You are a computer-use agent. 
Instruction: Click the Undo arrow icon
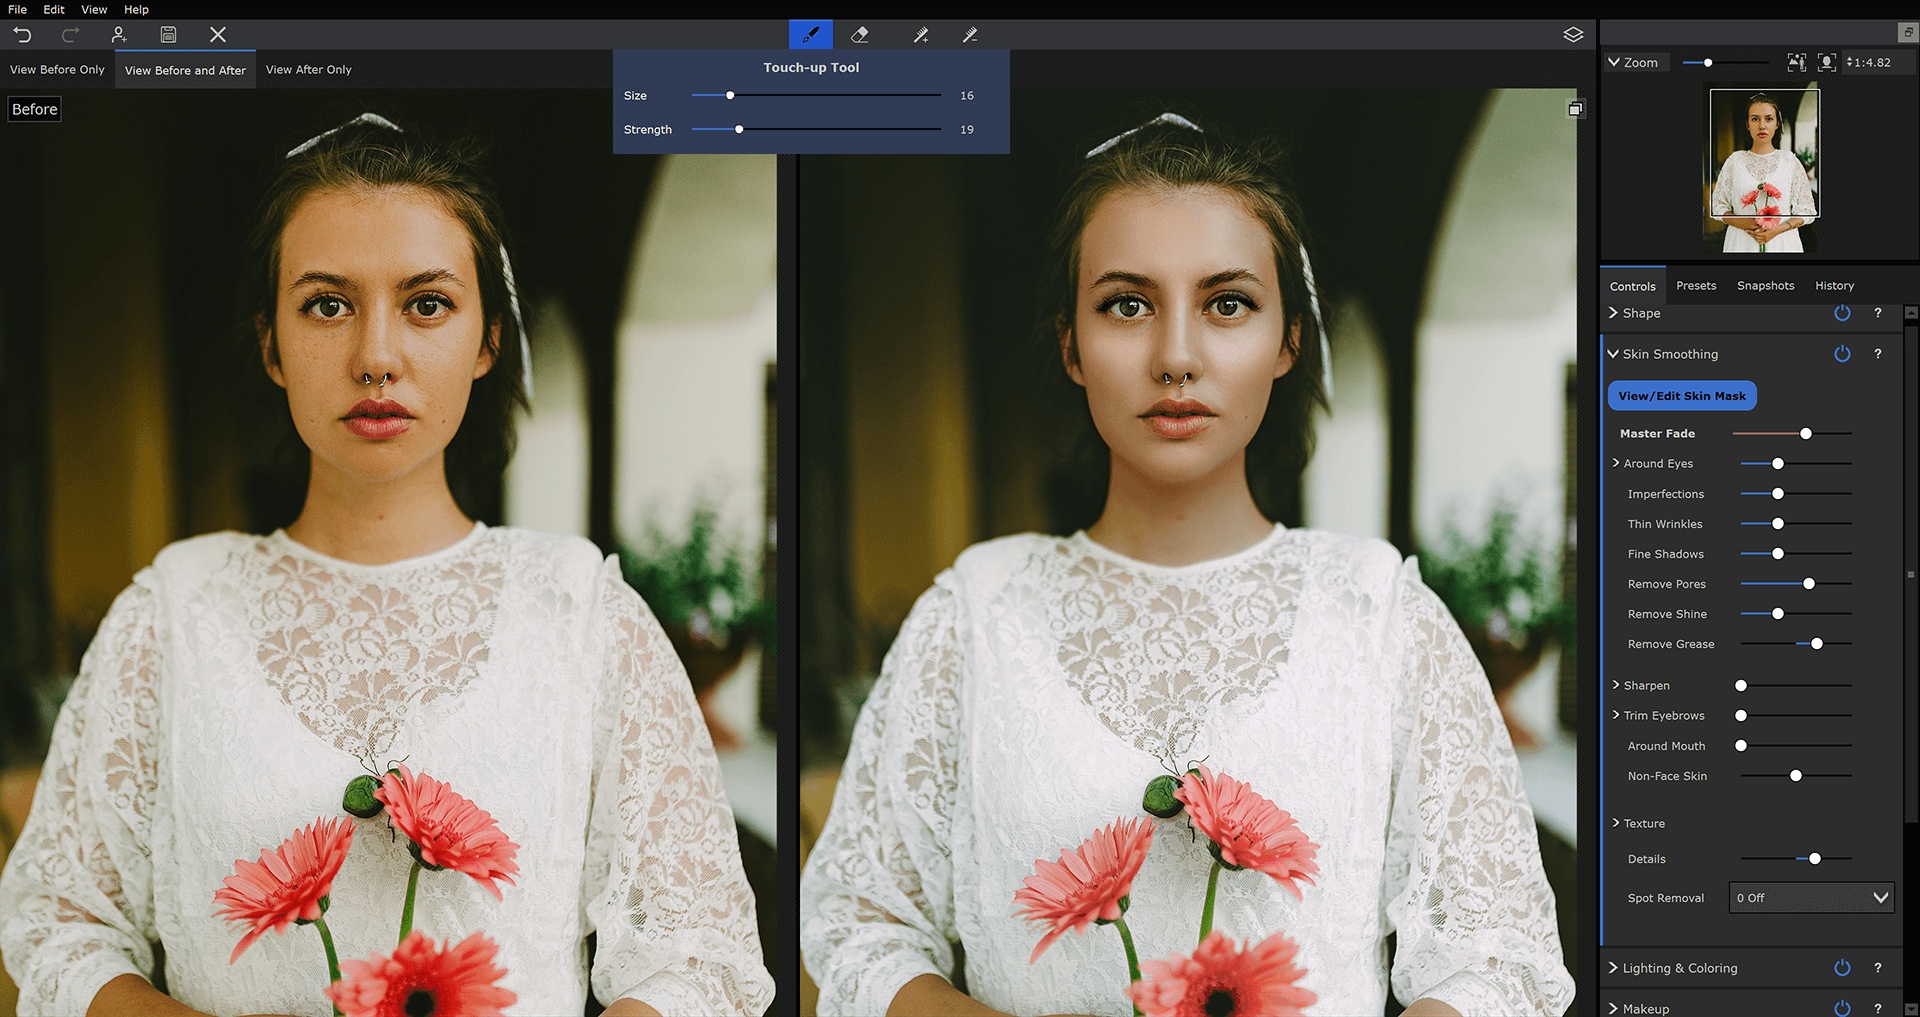click(22, 35)
